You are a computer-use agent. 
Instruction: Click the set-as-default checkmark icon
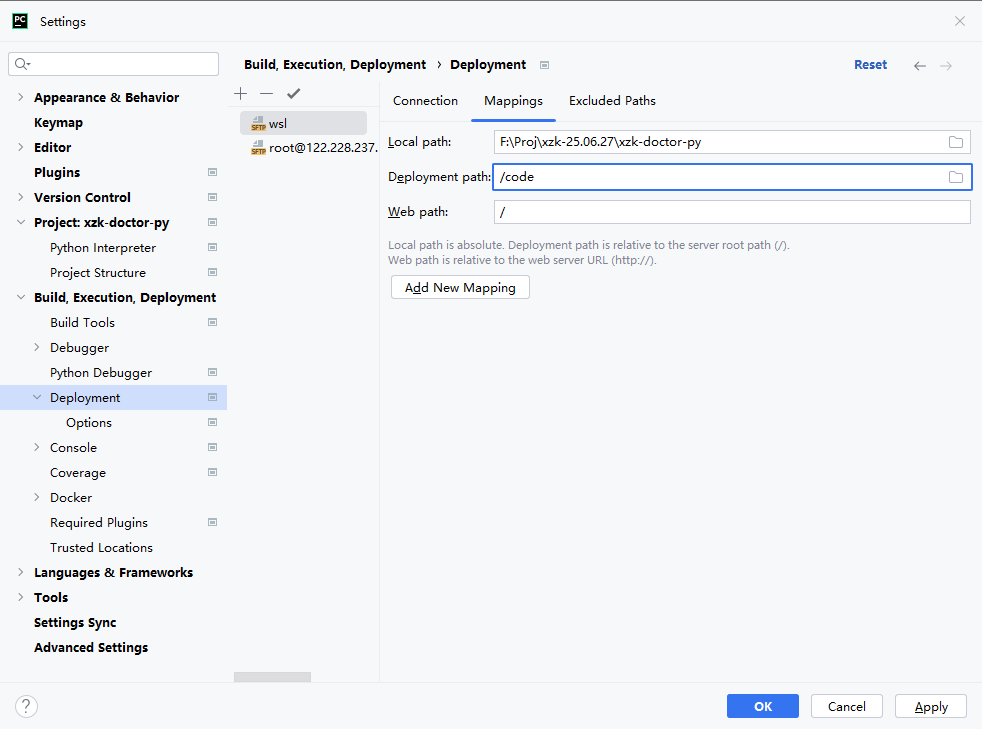pyautogui.click(x=293, y=93)
